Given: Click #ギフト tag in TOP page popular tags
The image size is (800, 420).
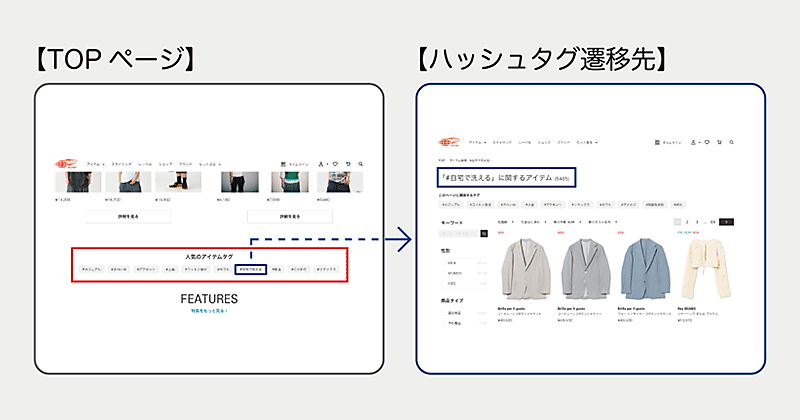Looking at the screenshot, I should [x=223, y=269].
